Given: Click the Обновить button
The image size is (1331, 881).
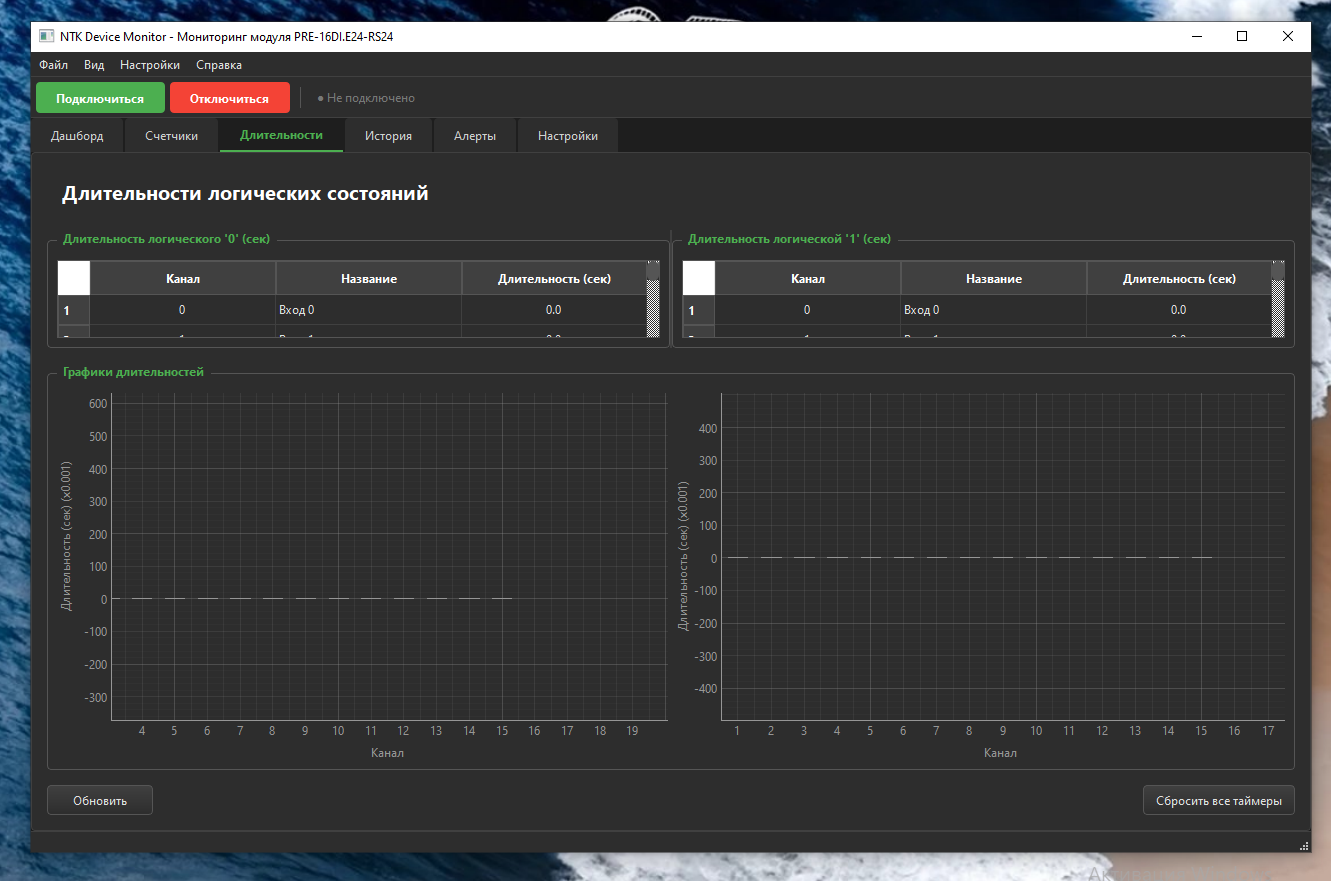Looking at the screenshot, I should pos(100,801).
